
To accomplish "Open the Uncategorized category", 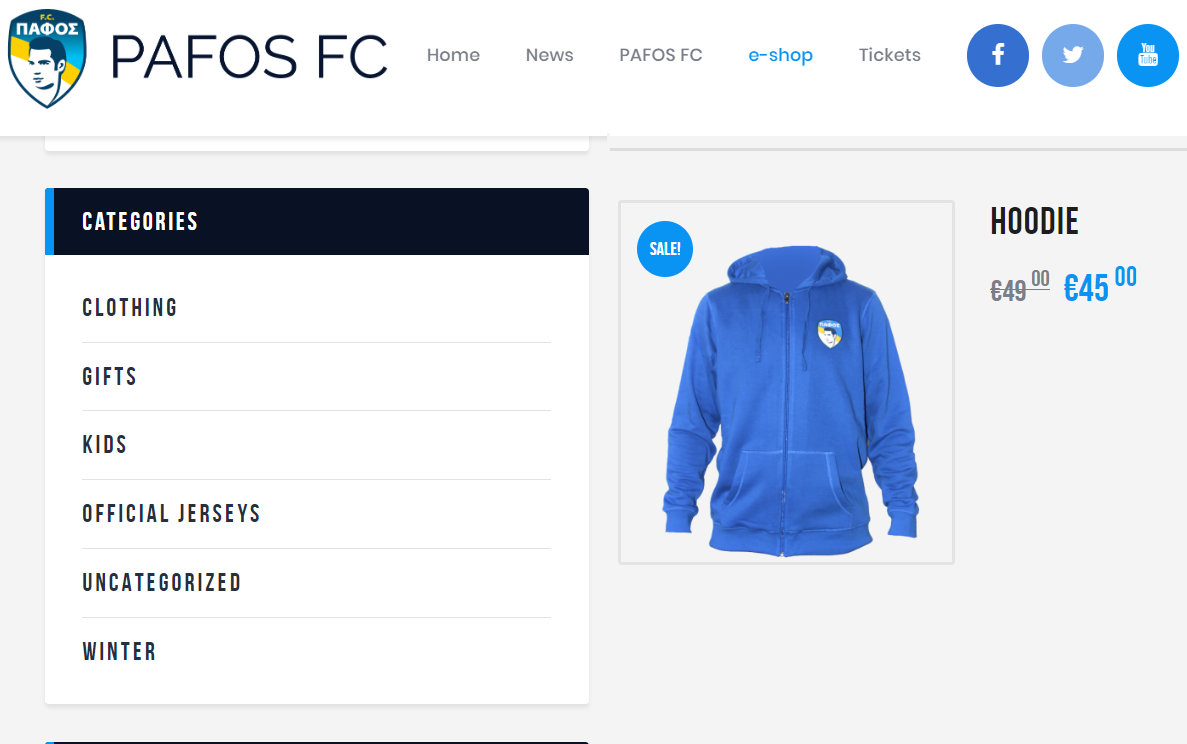I will tap(162, 583).
